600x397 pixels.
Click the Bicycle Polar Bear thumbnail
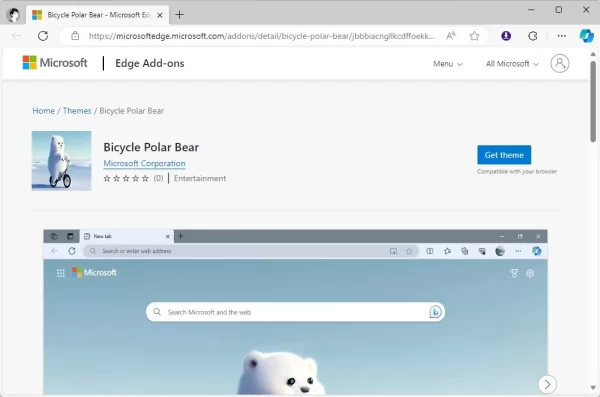coord(62,161)
